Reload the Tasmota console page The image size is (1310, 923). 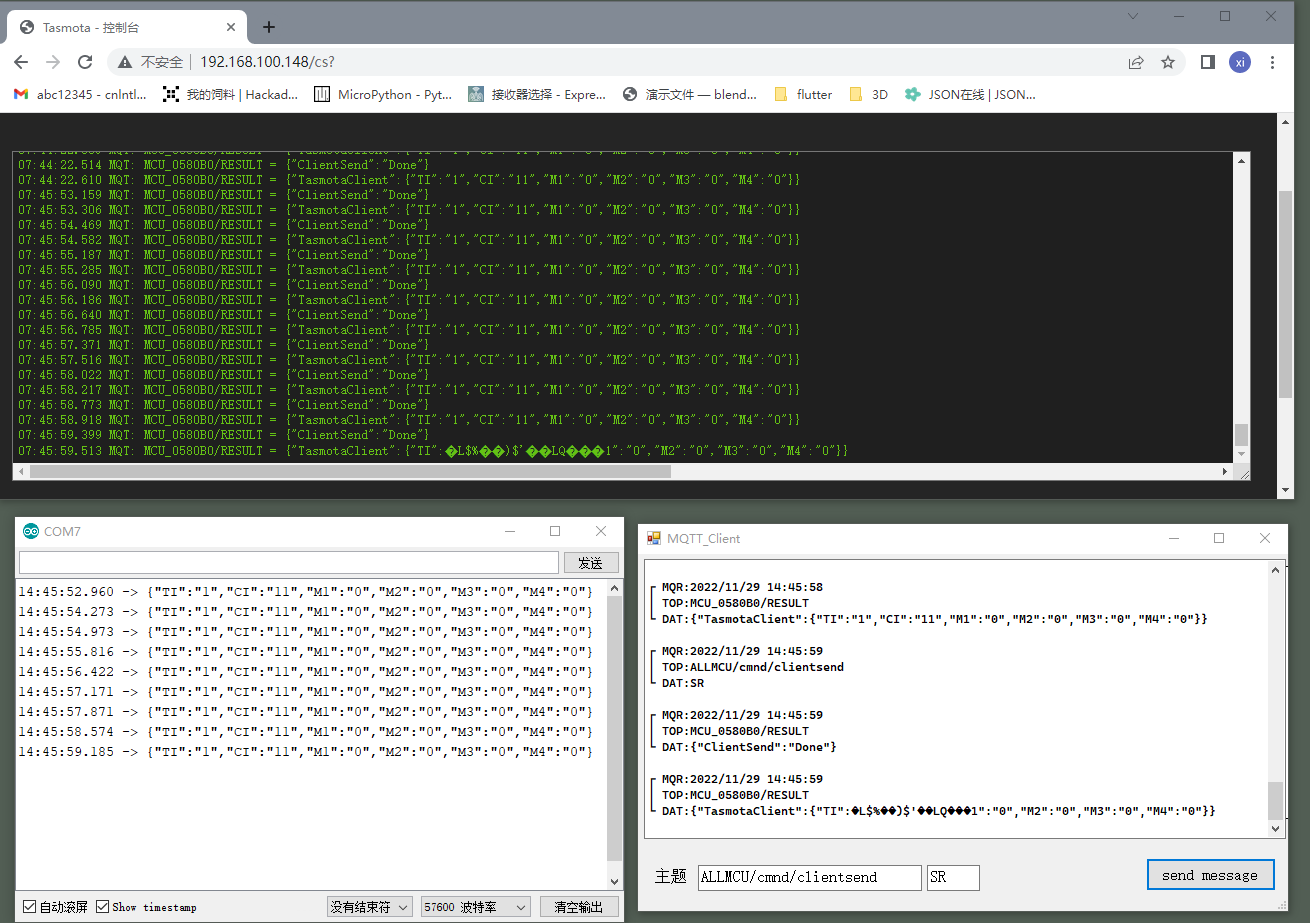[85, 62]
